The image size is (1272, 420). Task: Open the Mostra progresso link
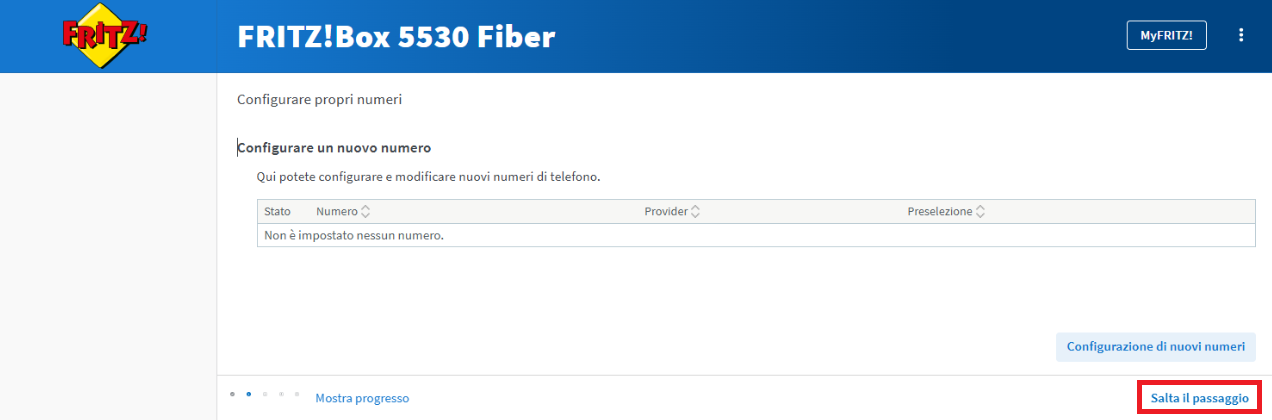coord(362,398)
